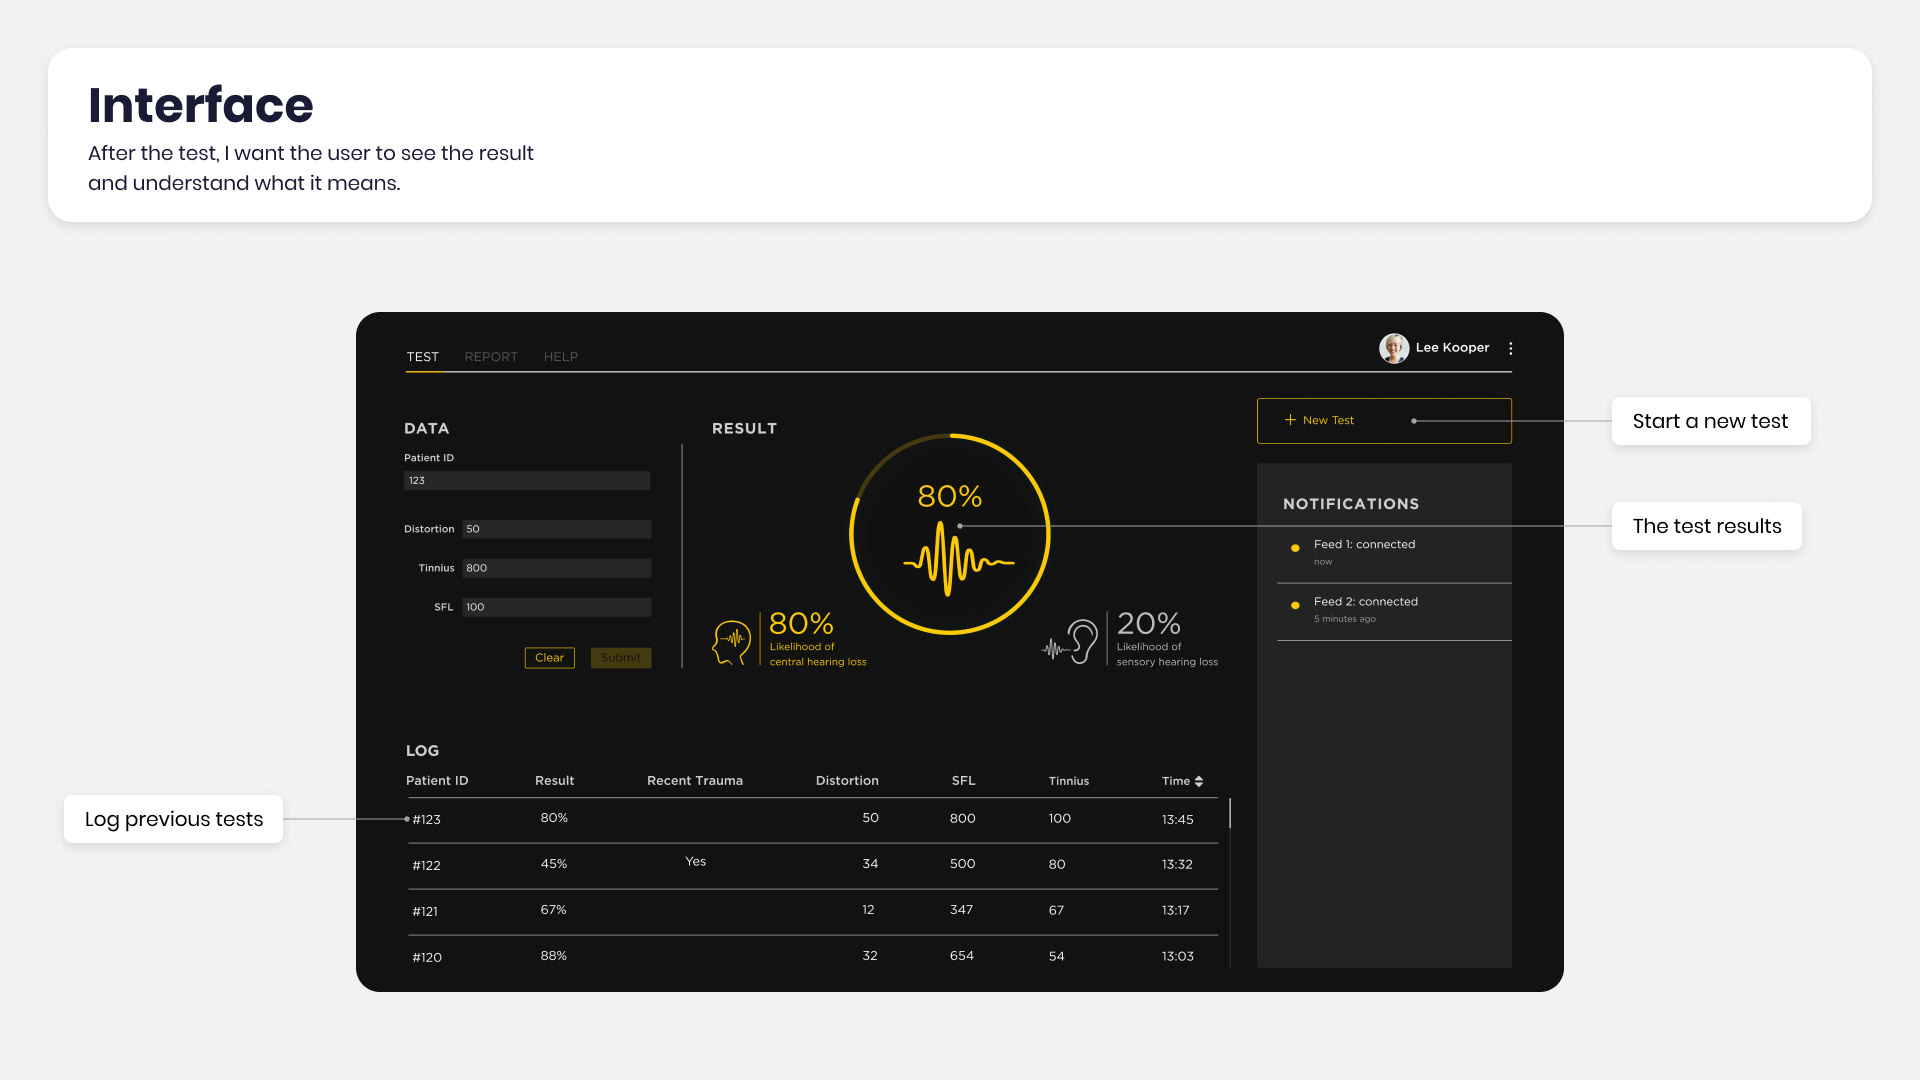The image size is (1920, 1080).
Task: Click the head icon for central hearing loss
Action: click(732, 642)
